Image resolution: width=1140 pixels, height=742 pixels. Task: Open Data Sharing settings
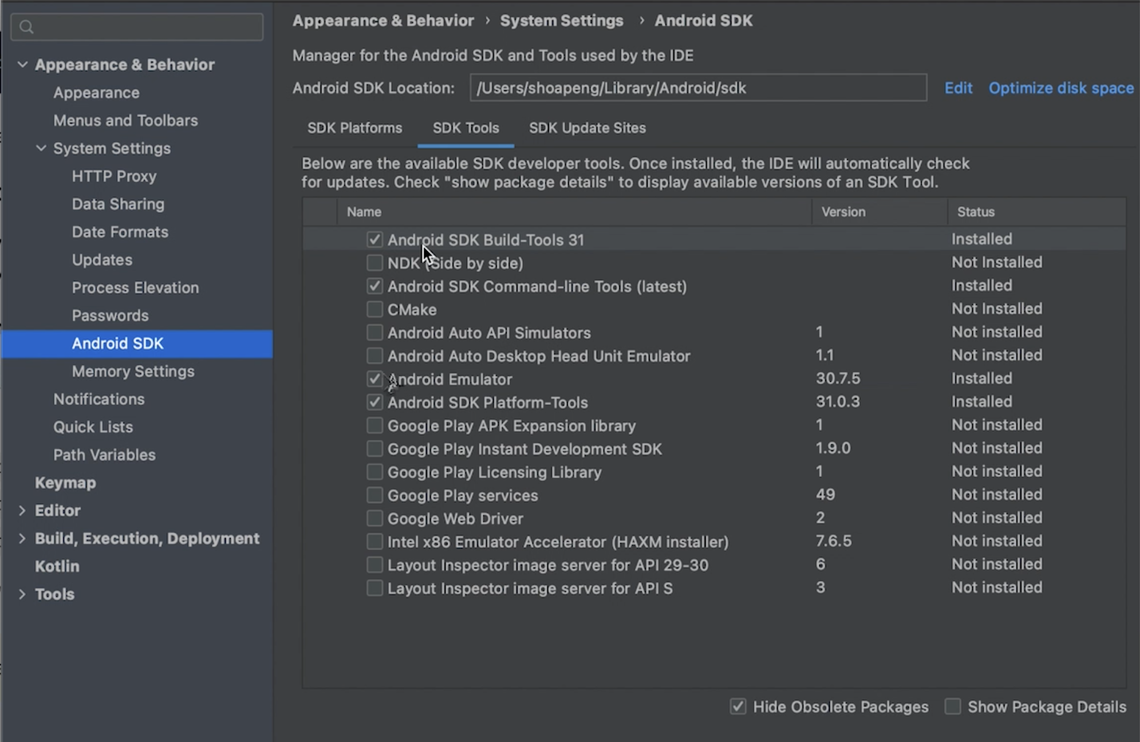point(118,204)
